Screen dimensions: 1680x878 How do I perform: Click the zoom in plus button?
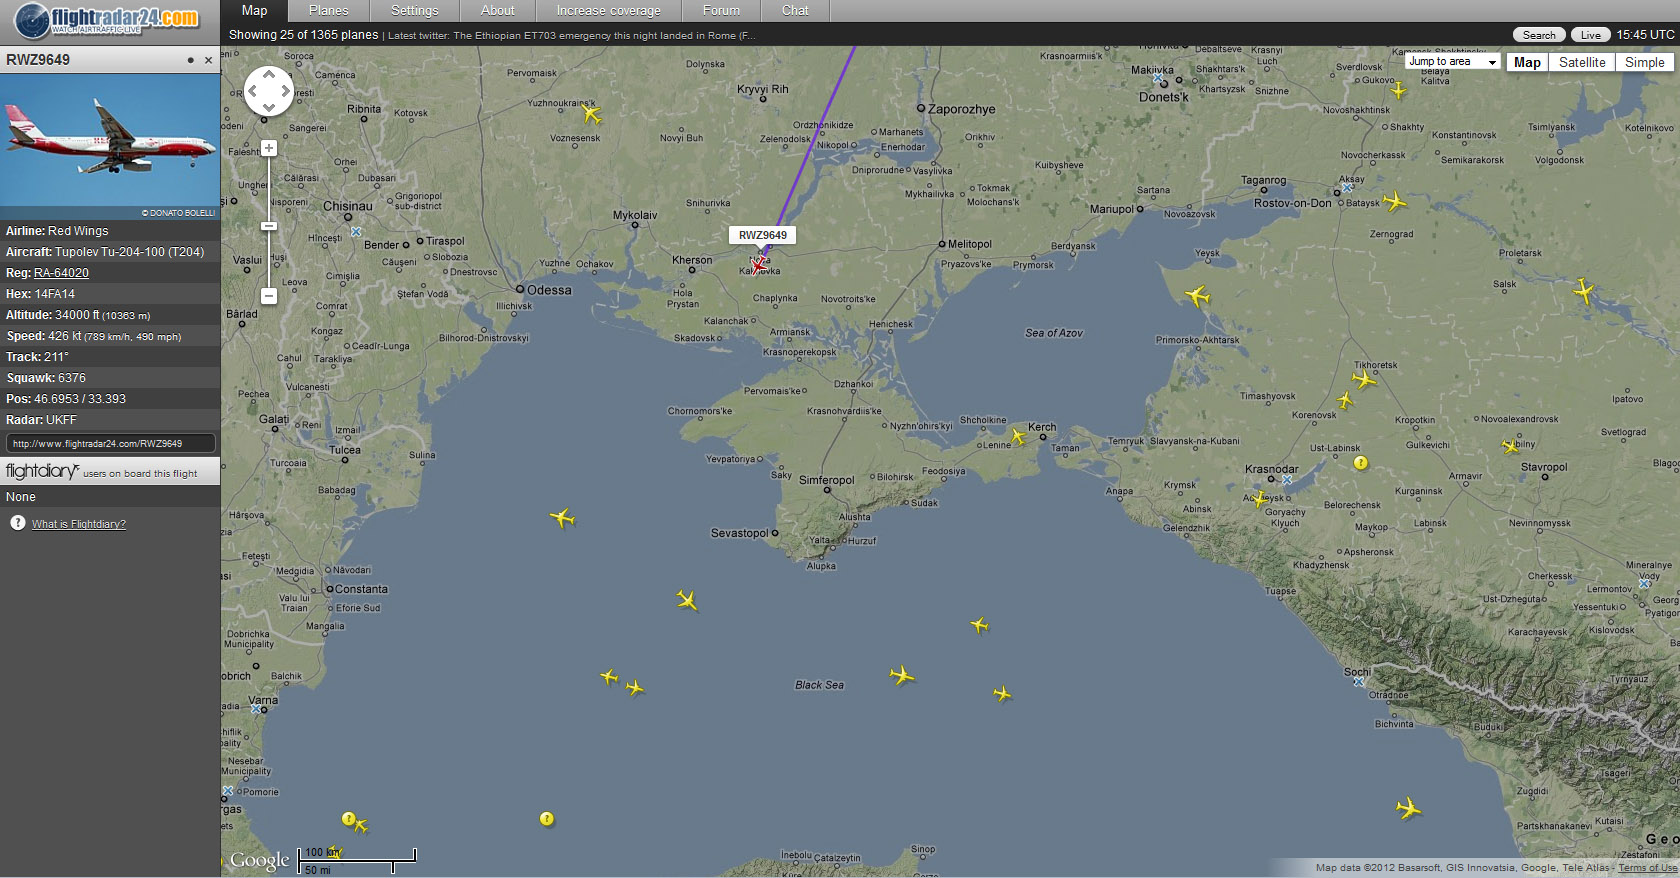[x=268, y=148]
